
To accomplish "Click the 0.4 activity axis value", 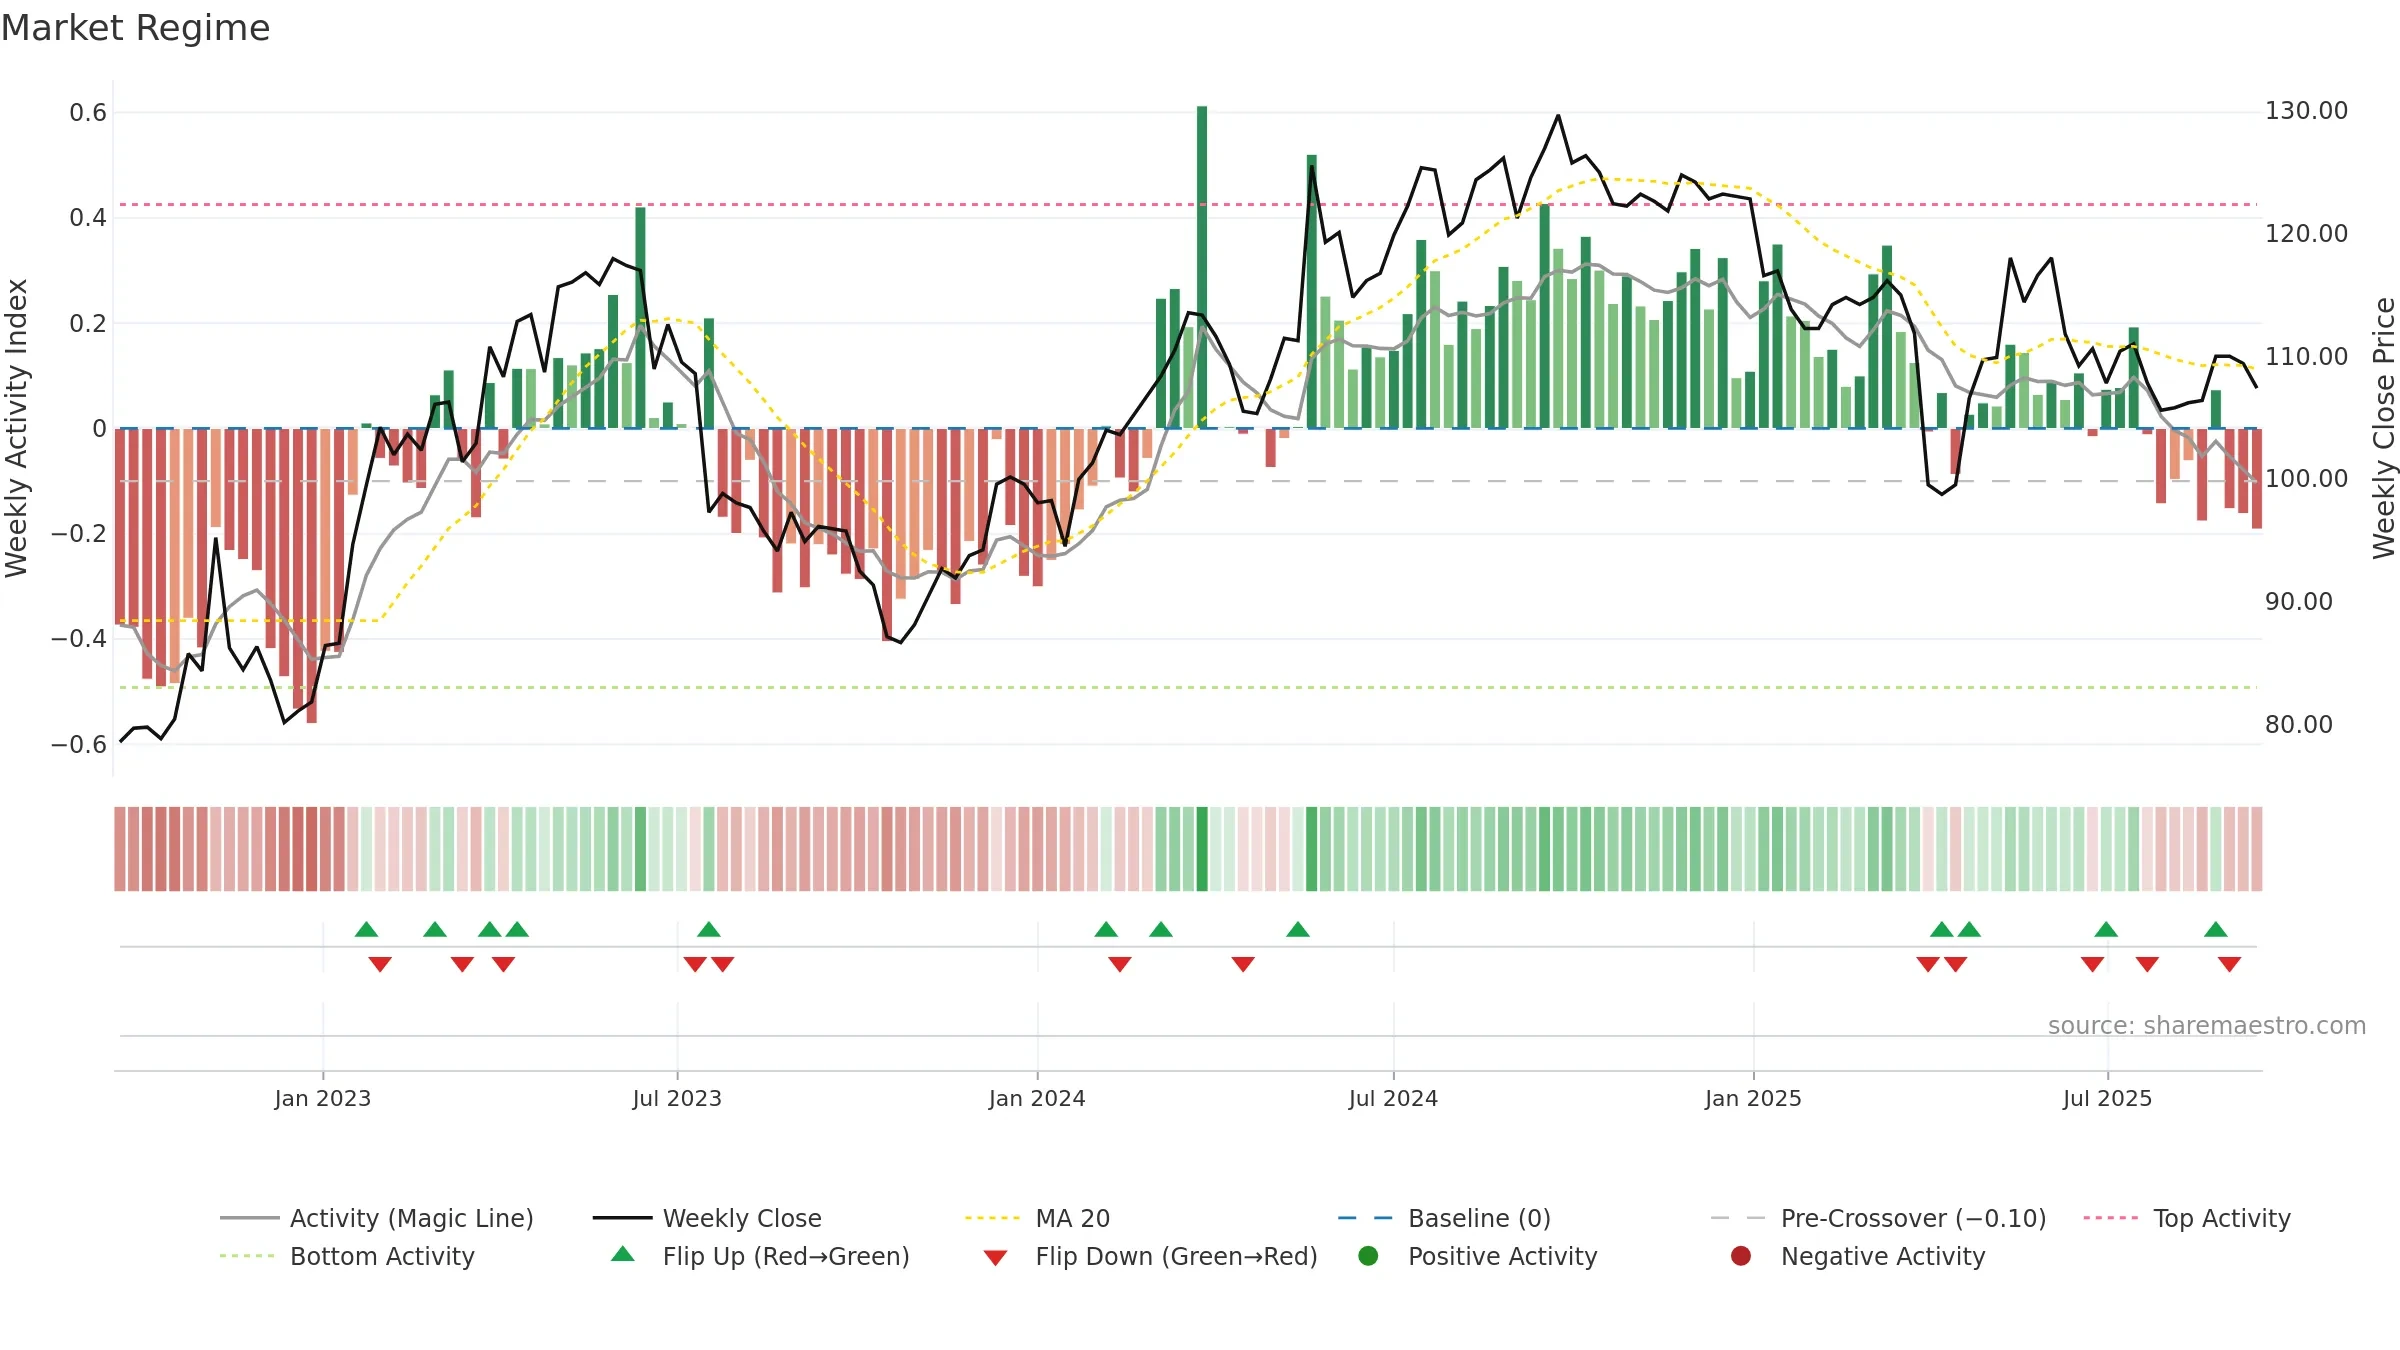I will 88,218.
